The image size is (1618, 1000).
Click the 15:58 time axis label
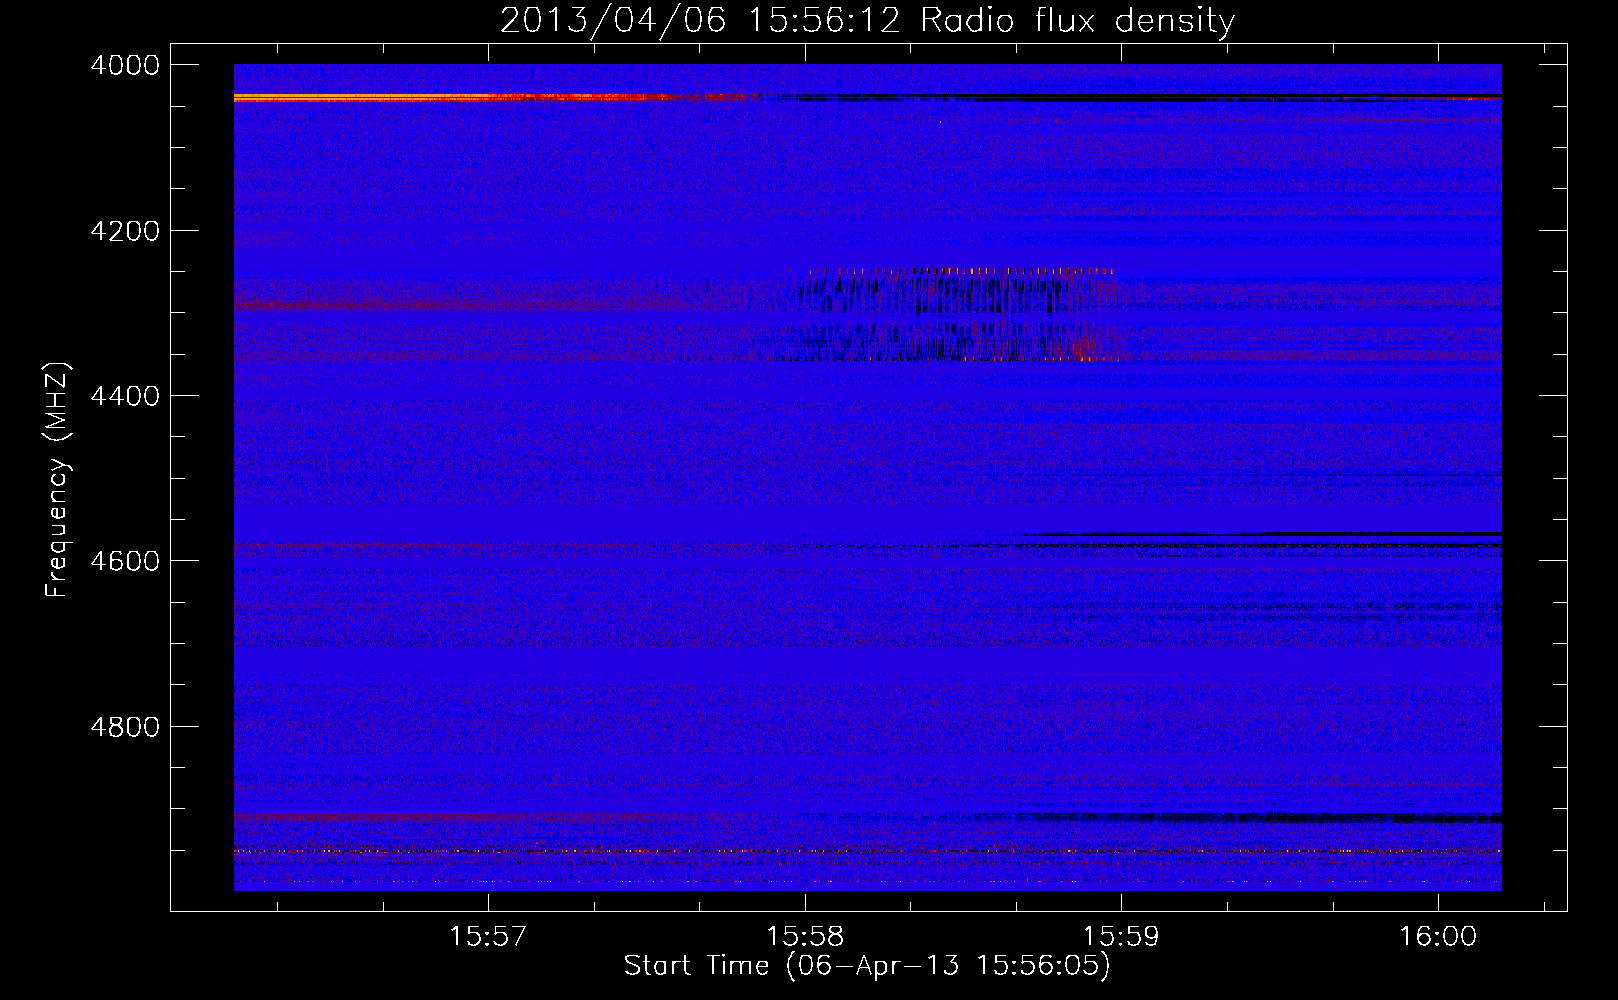[805, 936]
